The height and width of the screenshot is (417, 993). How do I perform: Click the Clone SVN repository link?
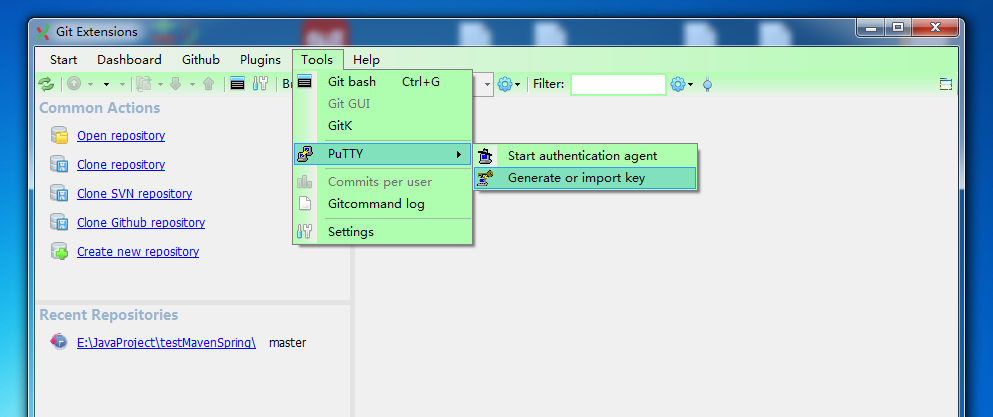pyautogui.click(x=134, y=194)
